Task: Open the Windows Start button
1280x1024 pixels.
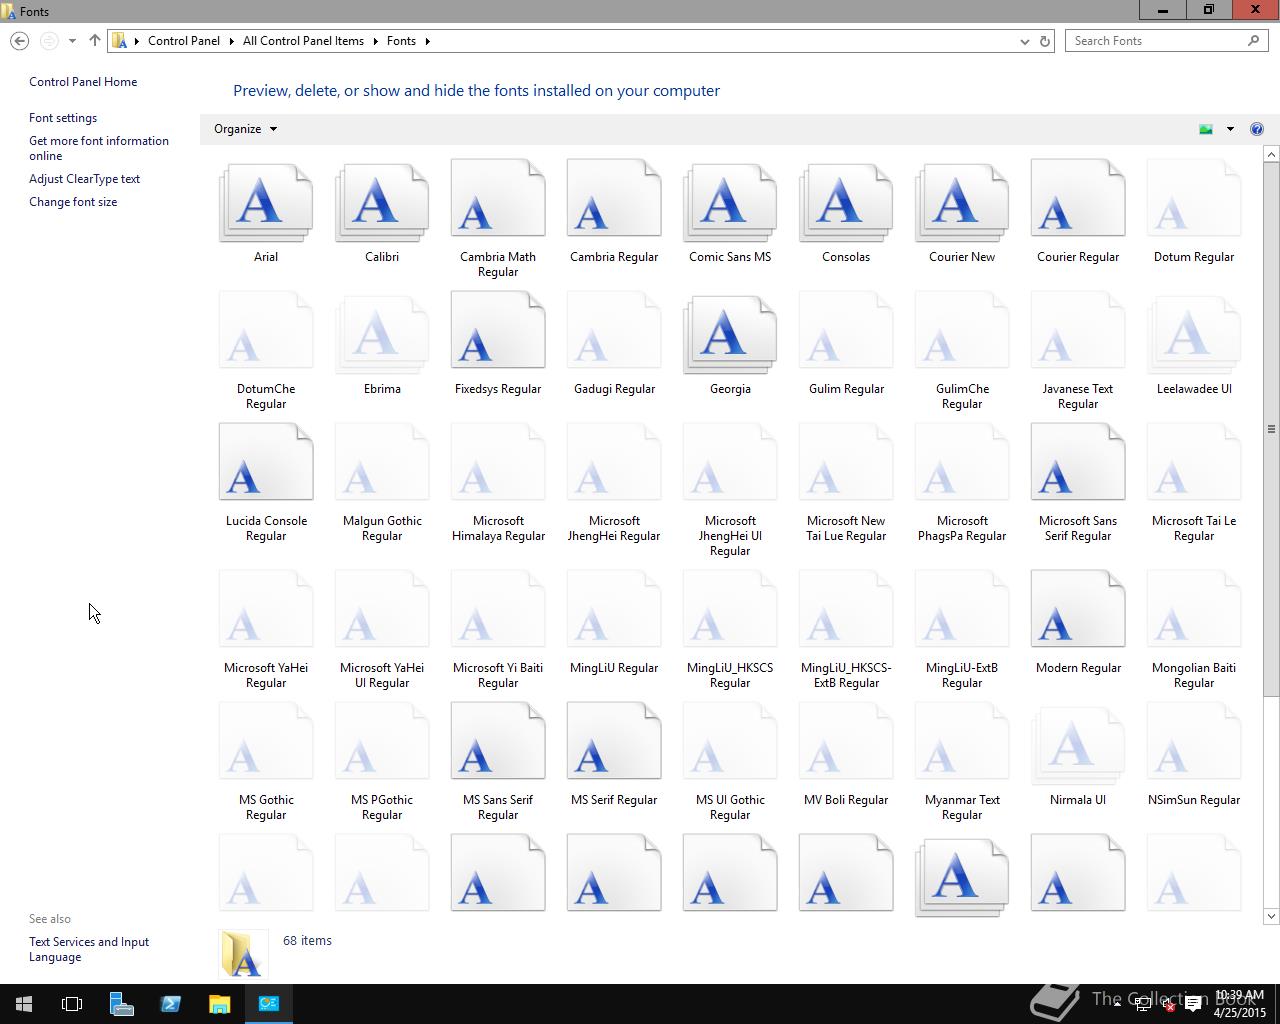Action: coord(24,1004)
